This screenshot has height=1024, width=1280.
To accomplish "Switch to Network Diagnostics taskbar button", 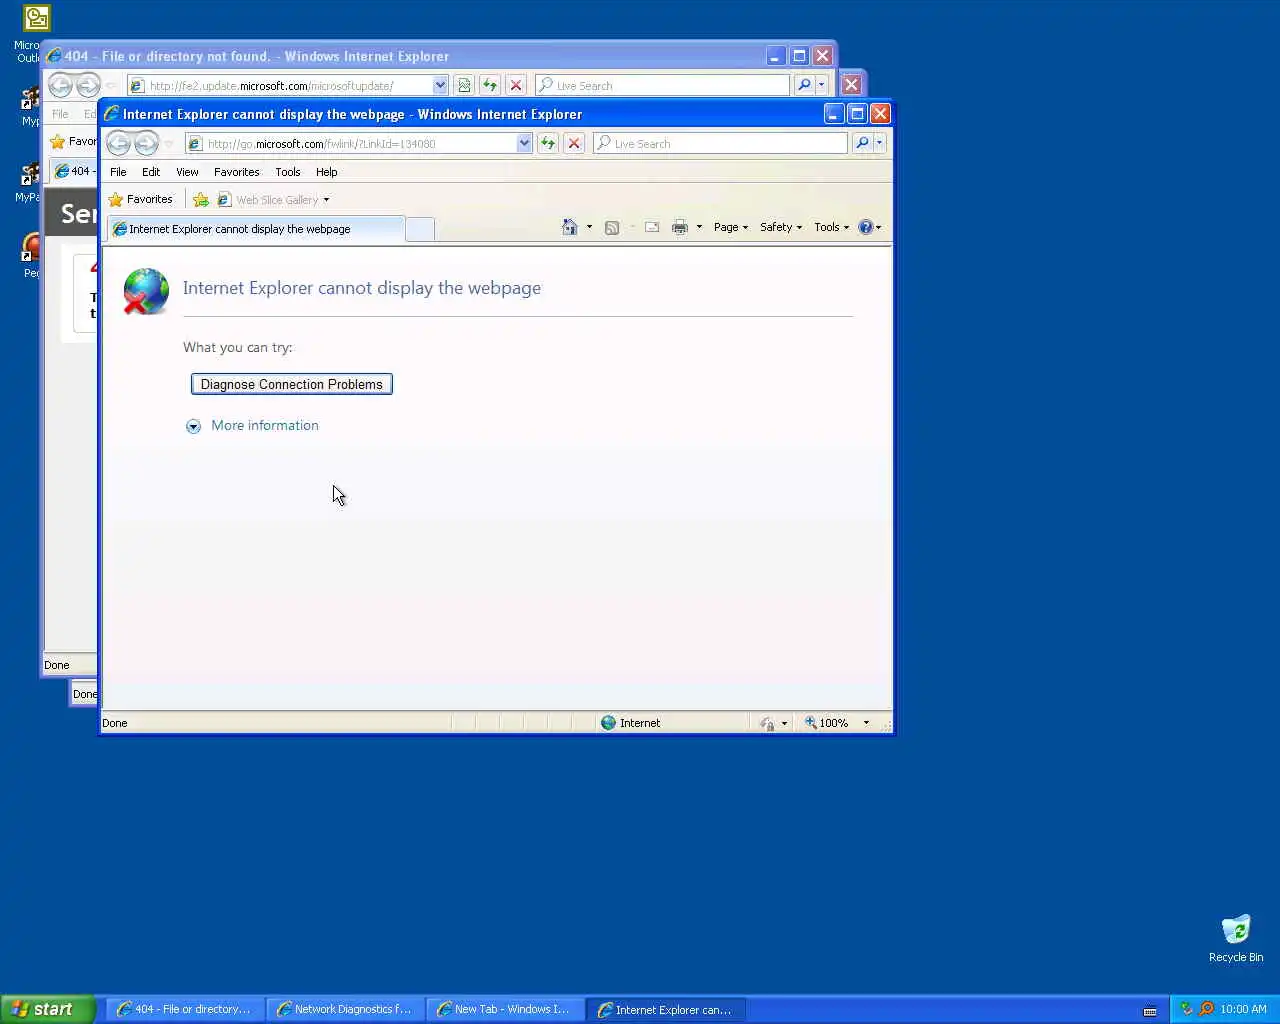I will 345,1009.
